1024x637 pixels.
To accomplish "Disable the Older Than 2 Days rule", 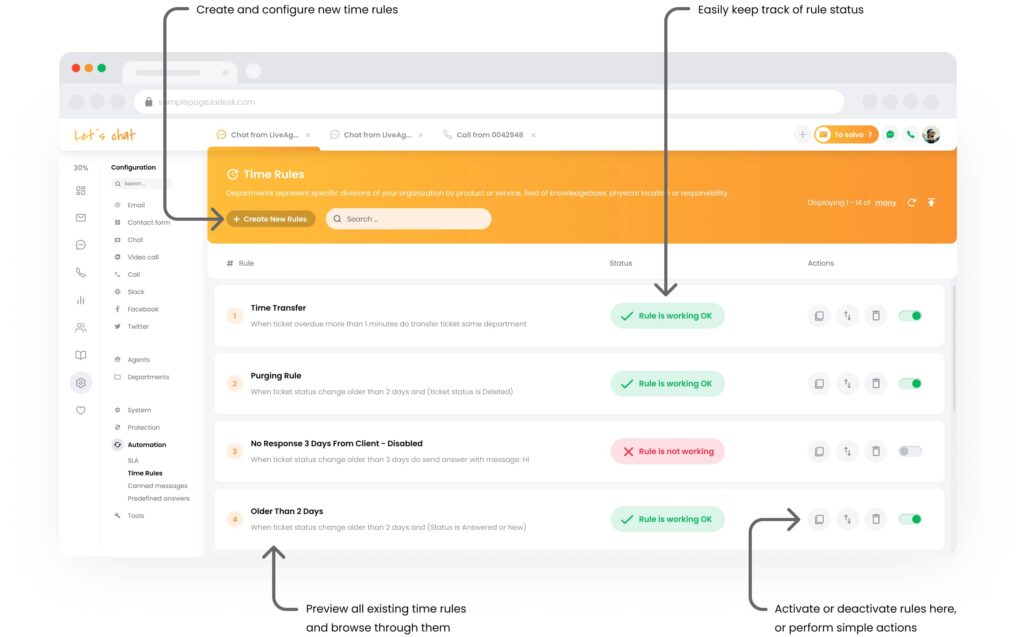I will click(x=910, y=519).
